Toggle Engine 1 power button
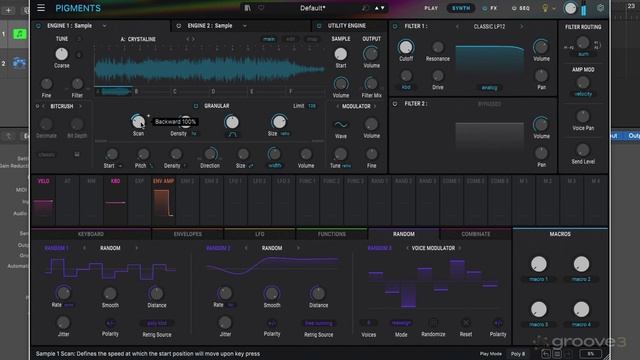Viewport: 640px width, 360px height. pyautogui.click(x=38, y=26)
